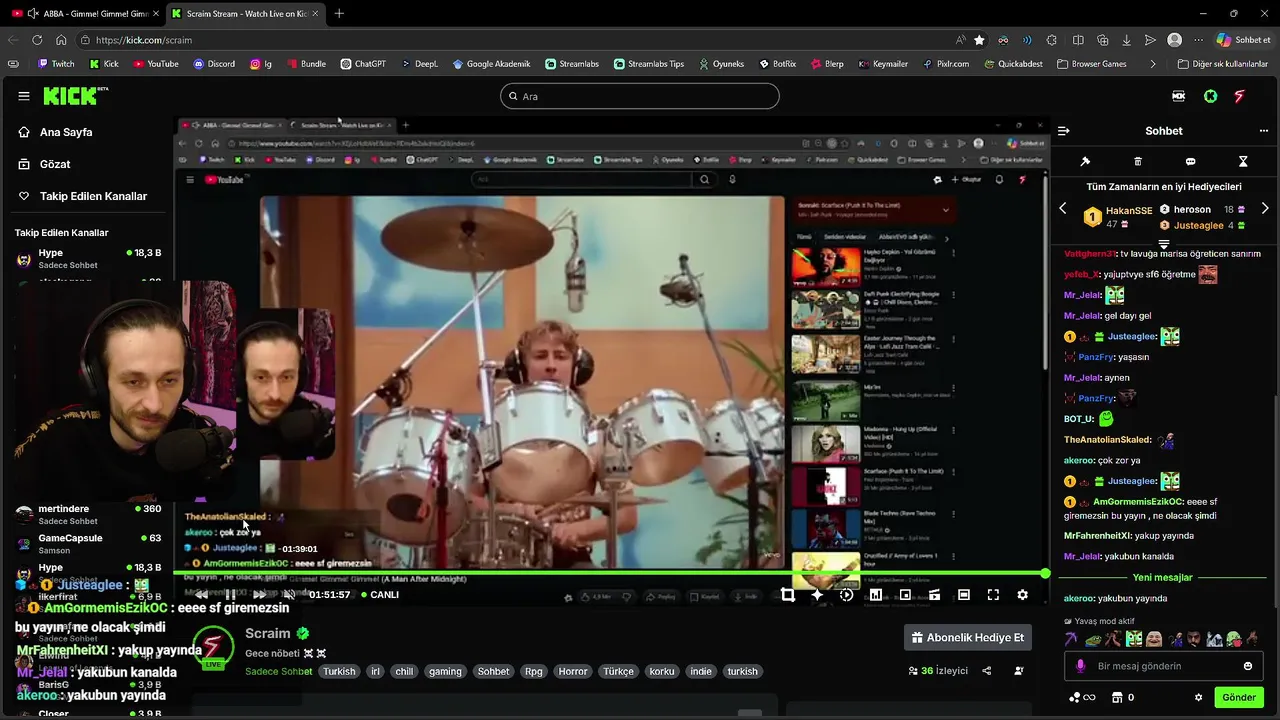The height and width of the screenshot is (720, 1280).
Task: Open Sohbet et Copilot button
Action: pos(1243,40)
